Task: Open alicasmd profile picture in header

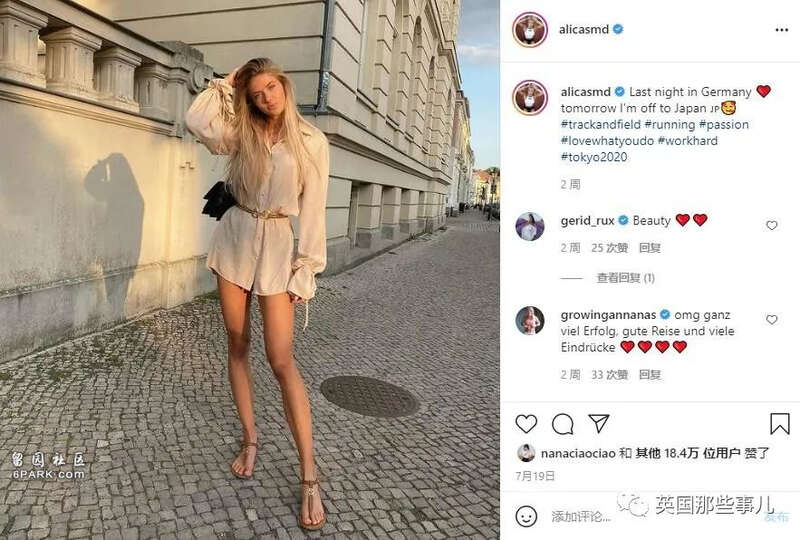Action: coord(530,30)
